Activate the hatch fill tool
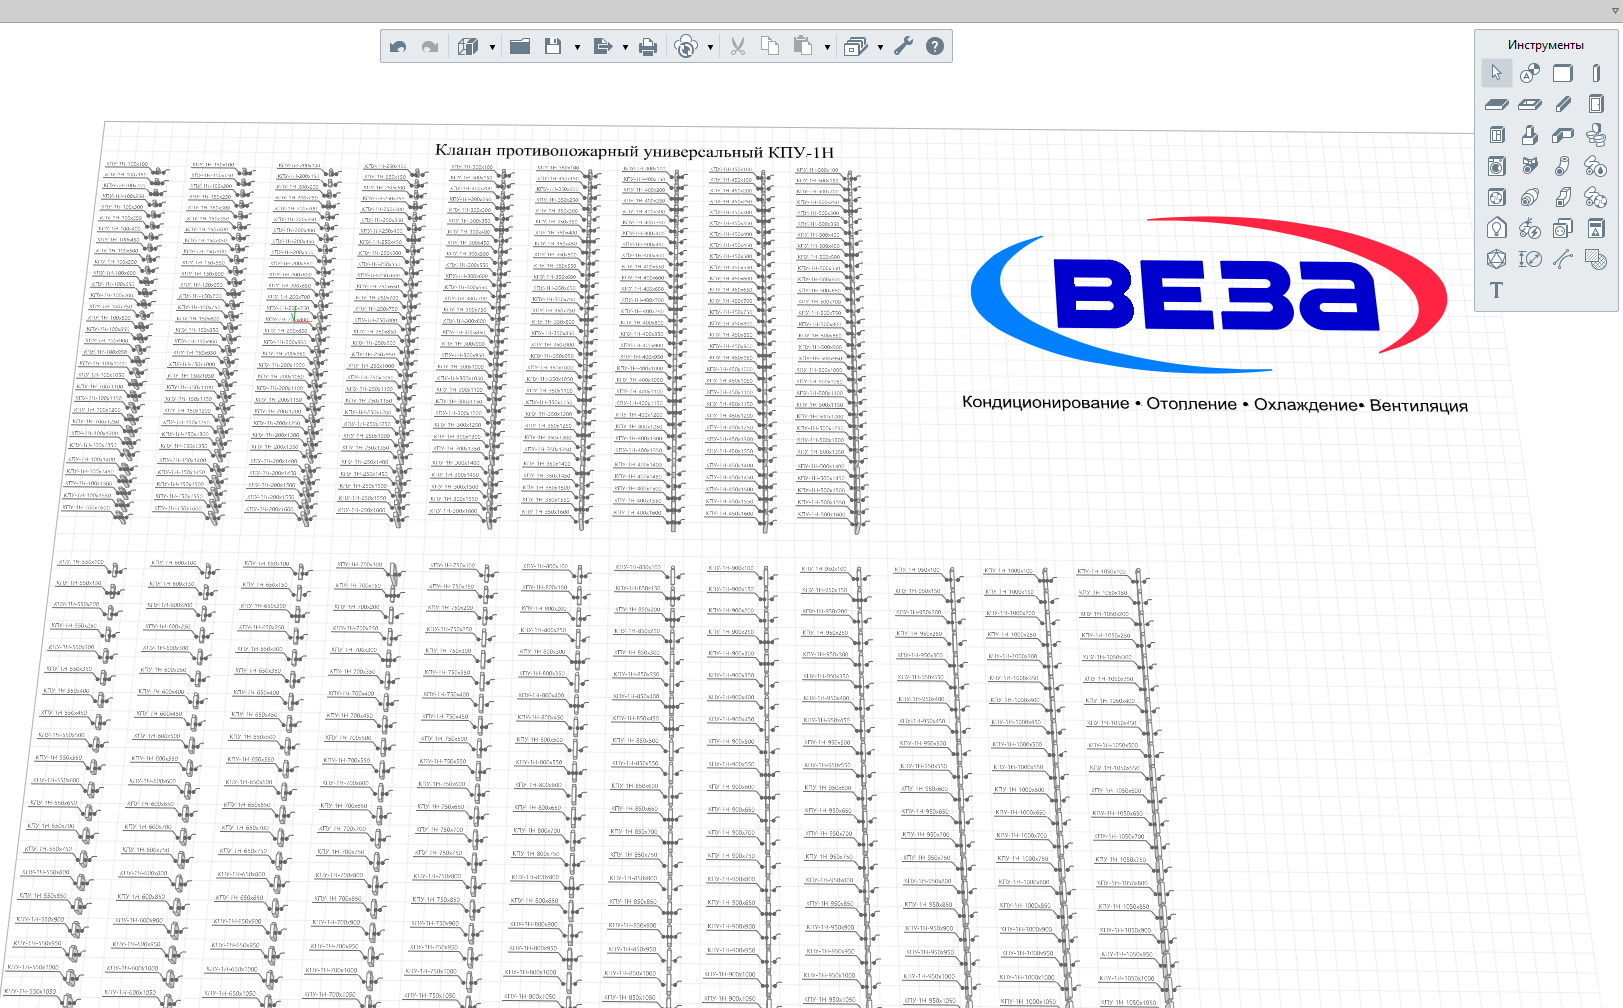 (1596, 259)
